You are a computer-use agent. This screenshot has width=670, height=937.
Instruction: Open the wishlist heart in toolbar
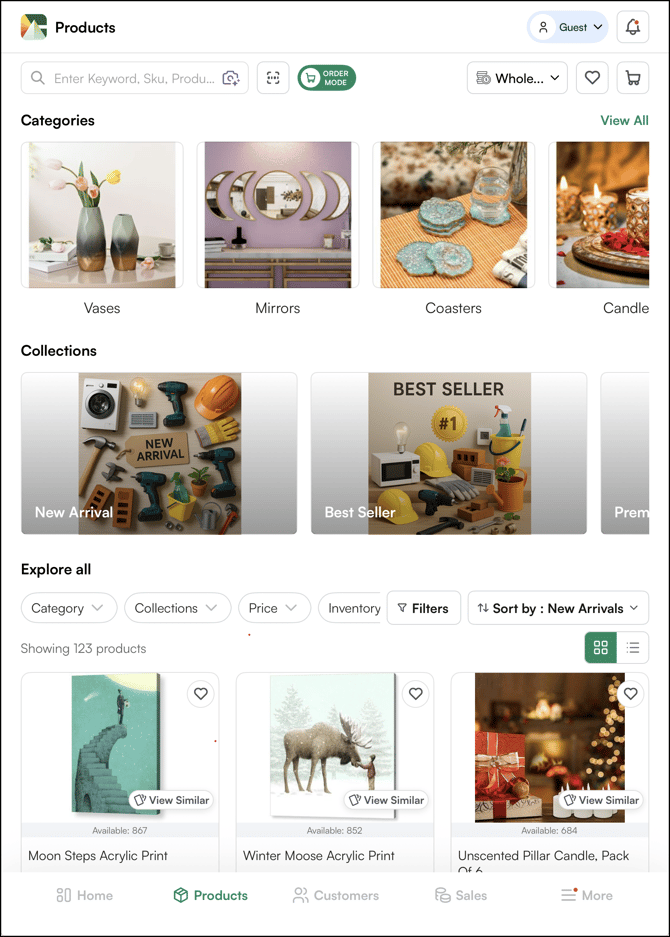(x=592, y=78)
